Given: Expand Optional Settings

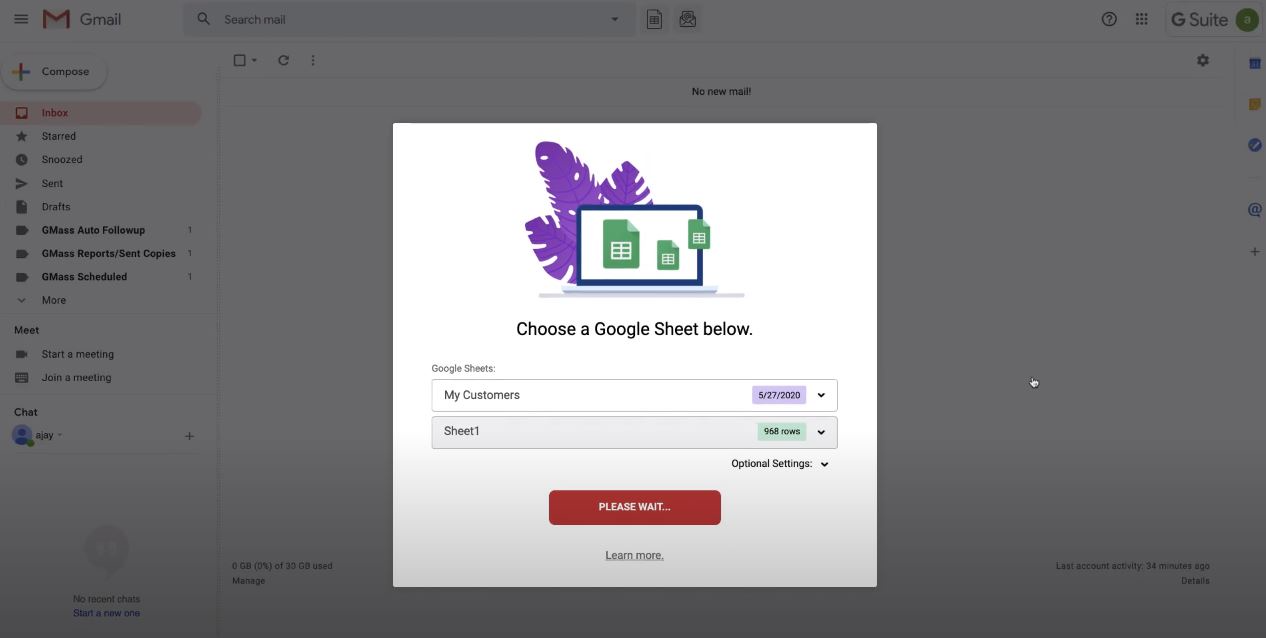Looking at the screenshot, I should pyautogui.click(x=780, y=464).
